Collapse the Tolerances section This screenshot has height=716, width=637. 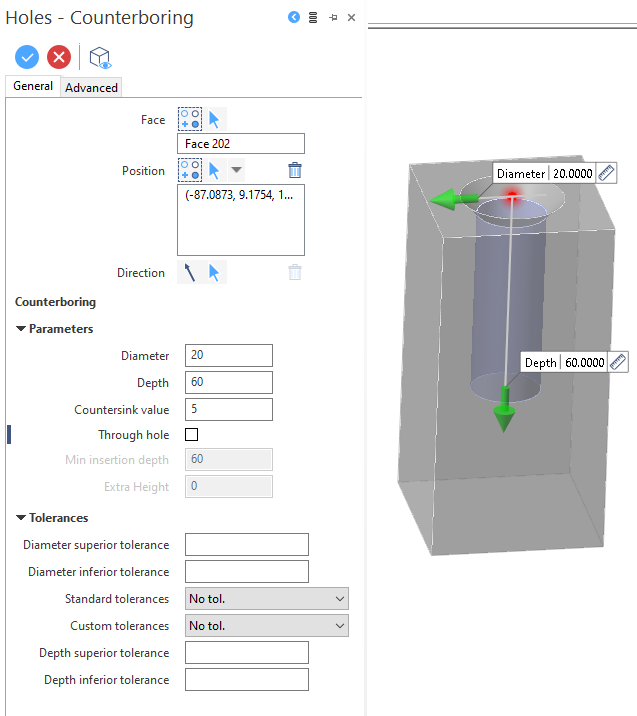coord(21,518)
